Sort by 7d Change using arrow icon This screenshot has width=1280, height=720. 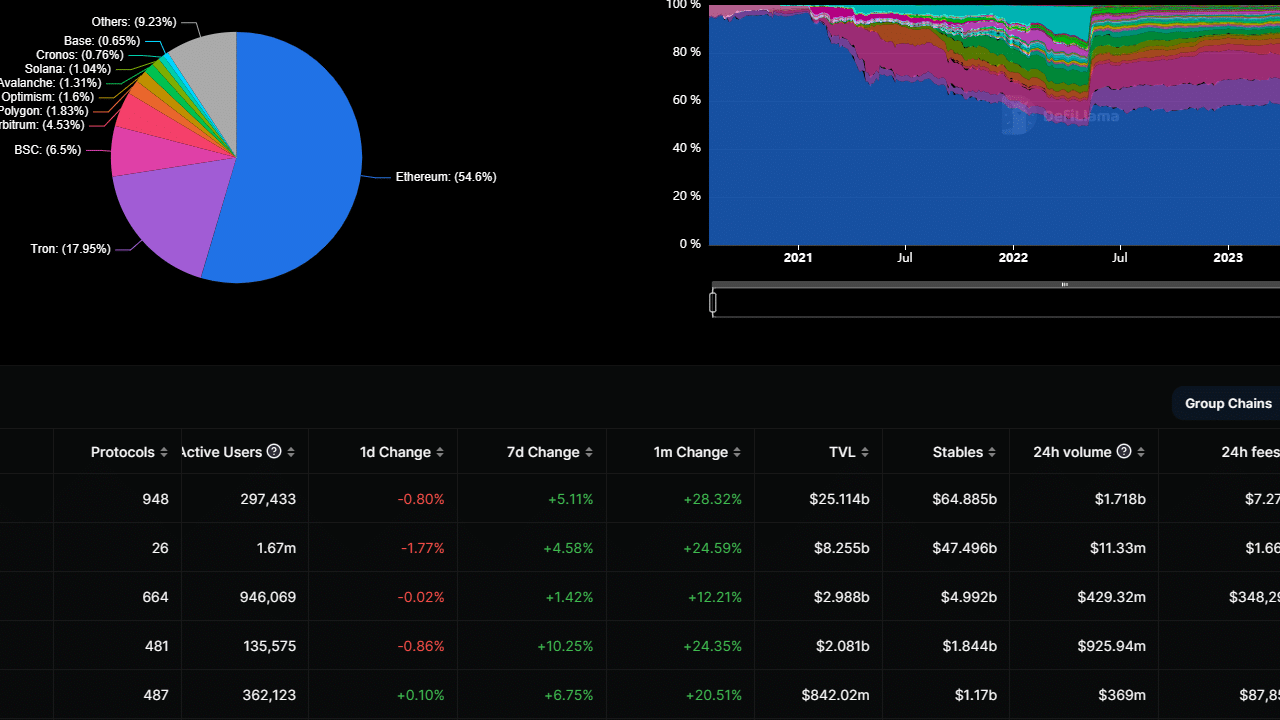click(589, 452)
